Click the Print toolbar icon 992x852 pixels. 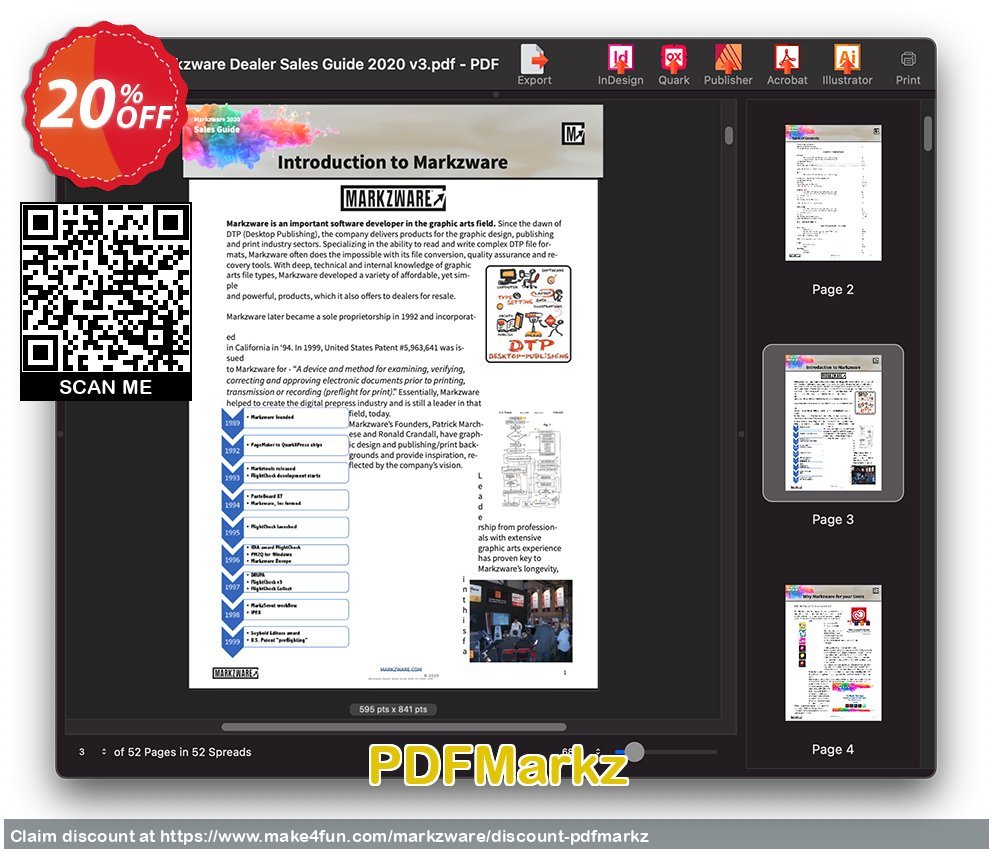pos(908,68)
